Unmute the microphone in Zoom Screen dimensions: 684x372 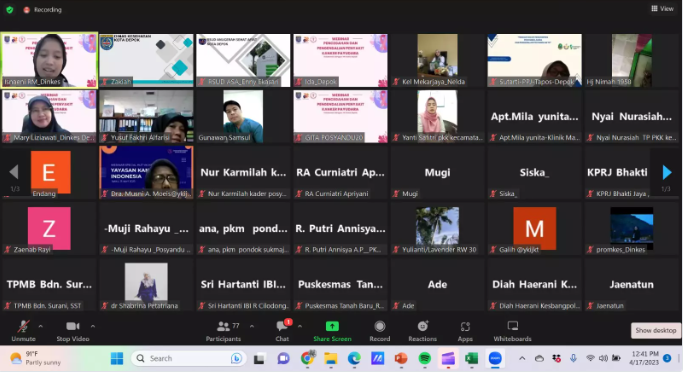coord(23,331)
